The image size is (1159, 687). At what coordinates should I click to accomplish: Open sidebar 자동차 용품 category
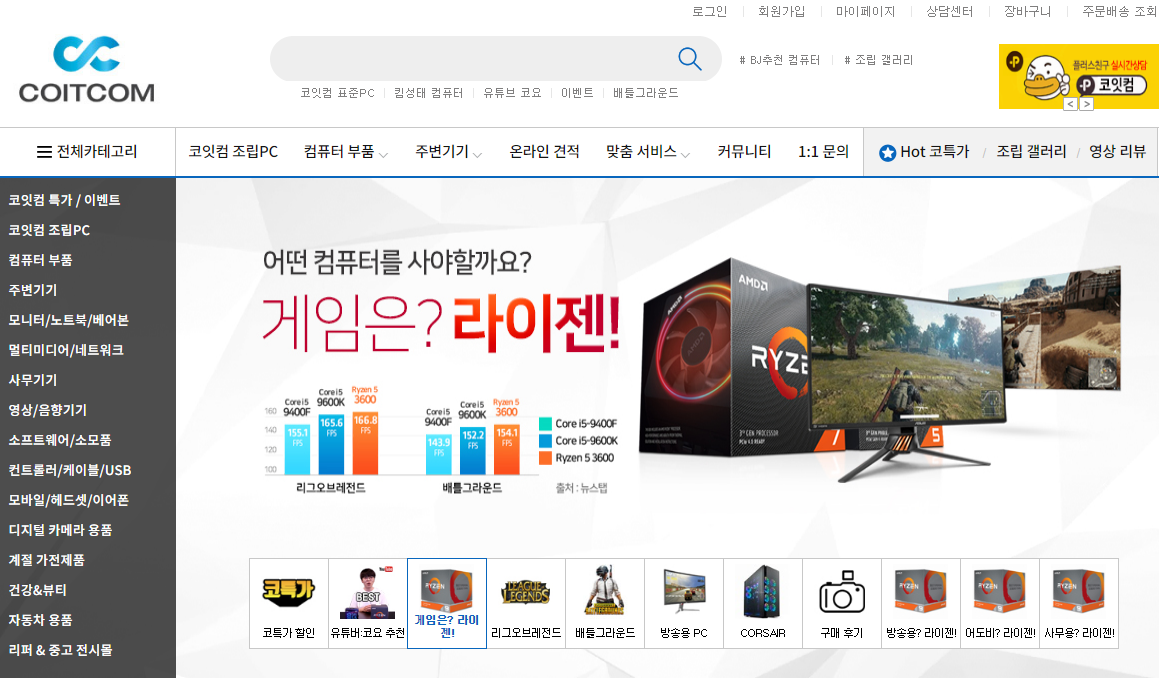coord(41,620)
